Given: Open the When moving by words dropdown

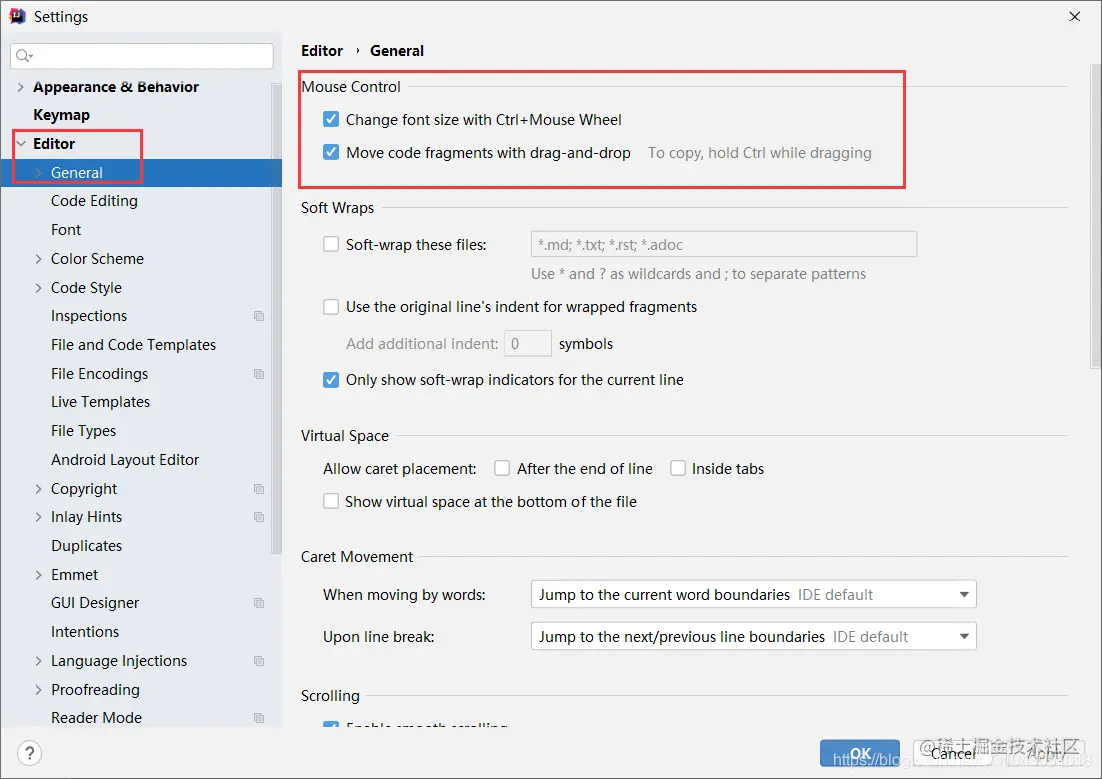Looking at the screenshot, I should click(753, 594).
